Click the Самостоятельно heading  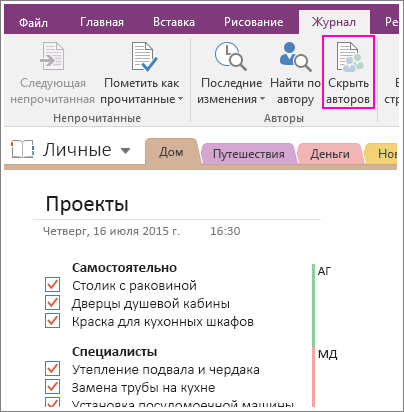pyautogui.click(x=124, y=268)
